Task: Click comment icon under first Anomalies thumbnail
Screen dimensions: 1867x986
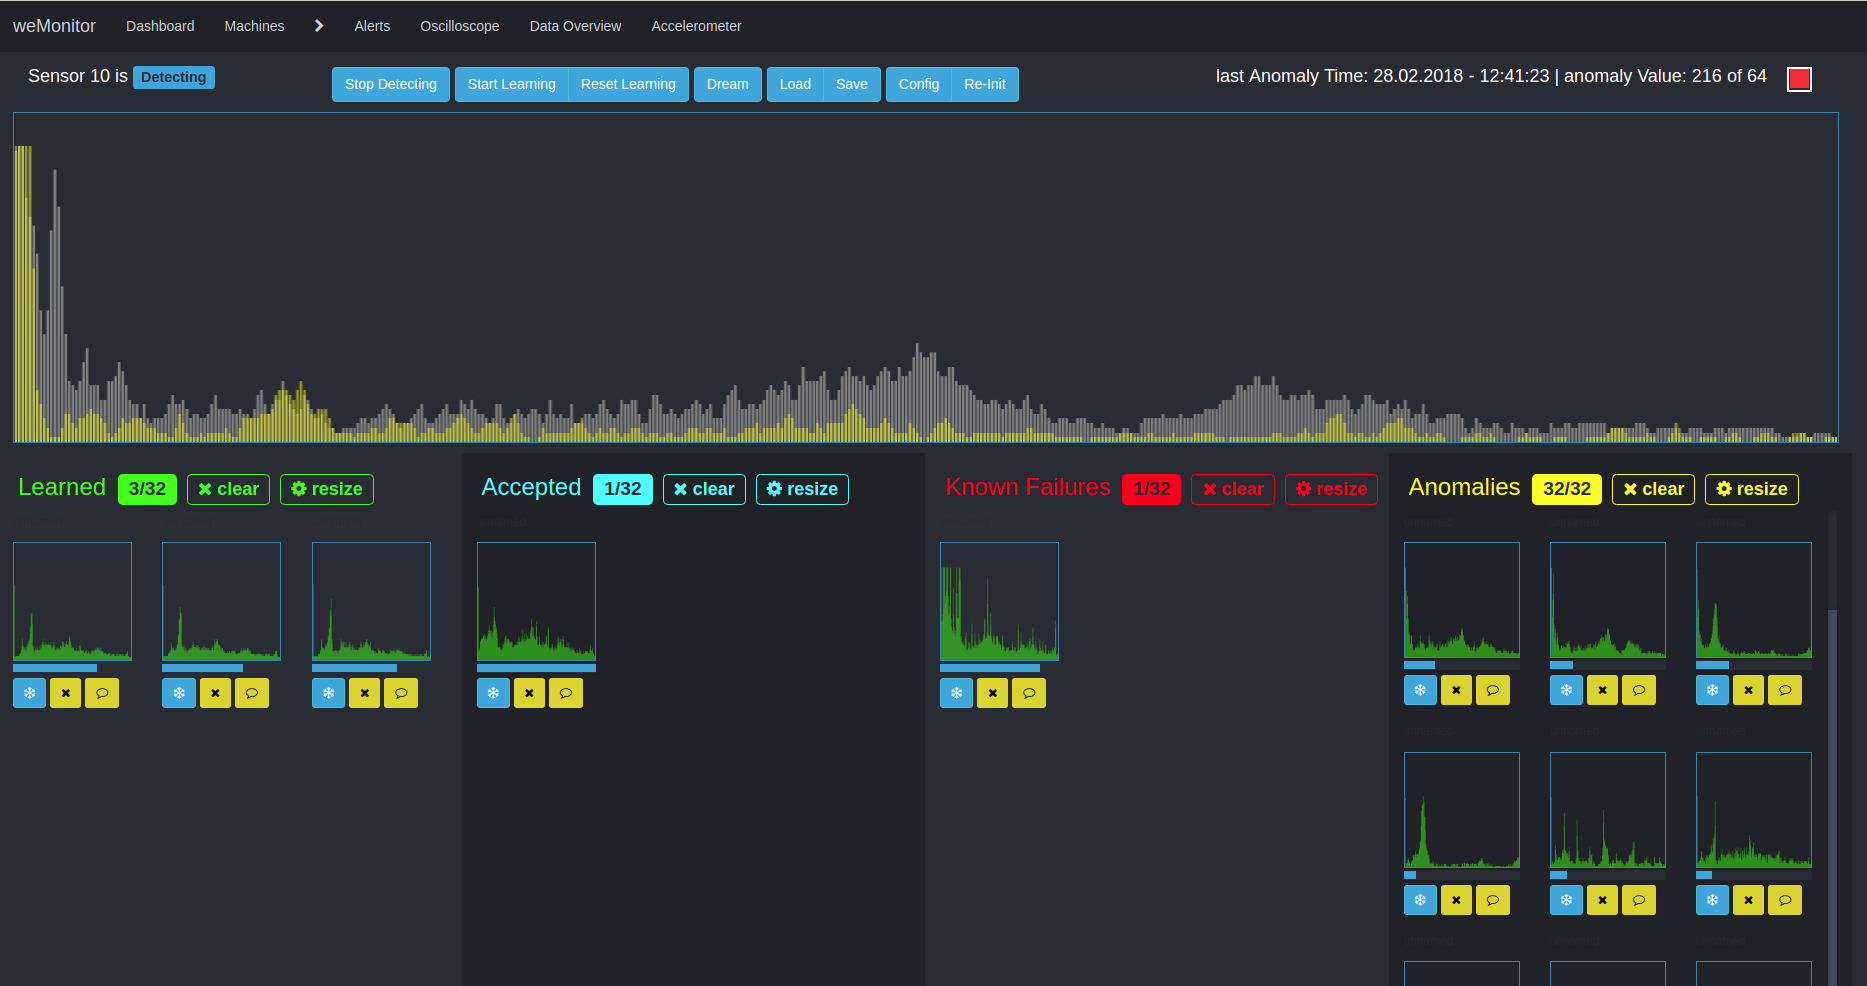Action: pos(1493,690)
